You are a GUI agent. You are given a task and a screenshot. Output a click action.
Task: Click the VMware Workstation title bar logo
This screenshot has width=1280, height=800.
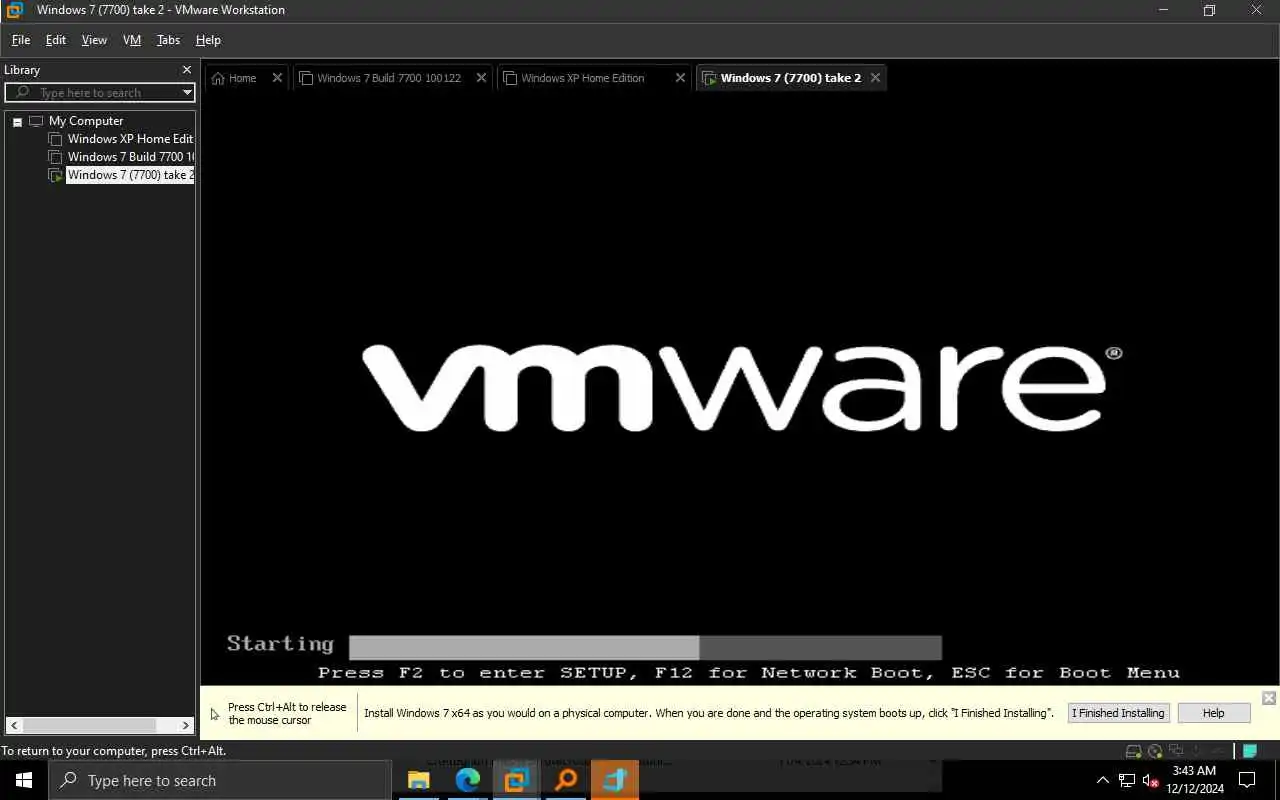(14, 10)
